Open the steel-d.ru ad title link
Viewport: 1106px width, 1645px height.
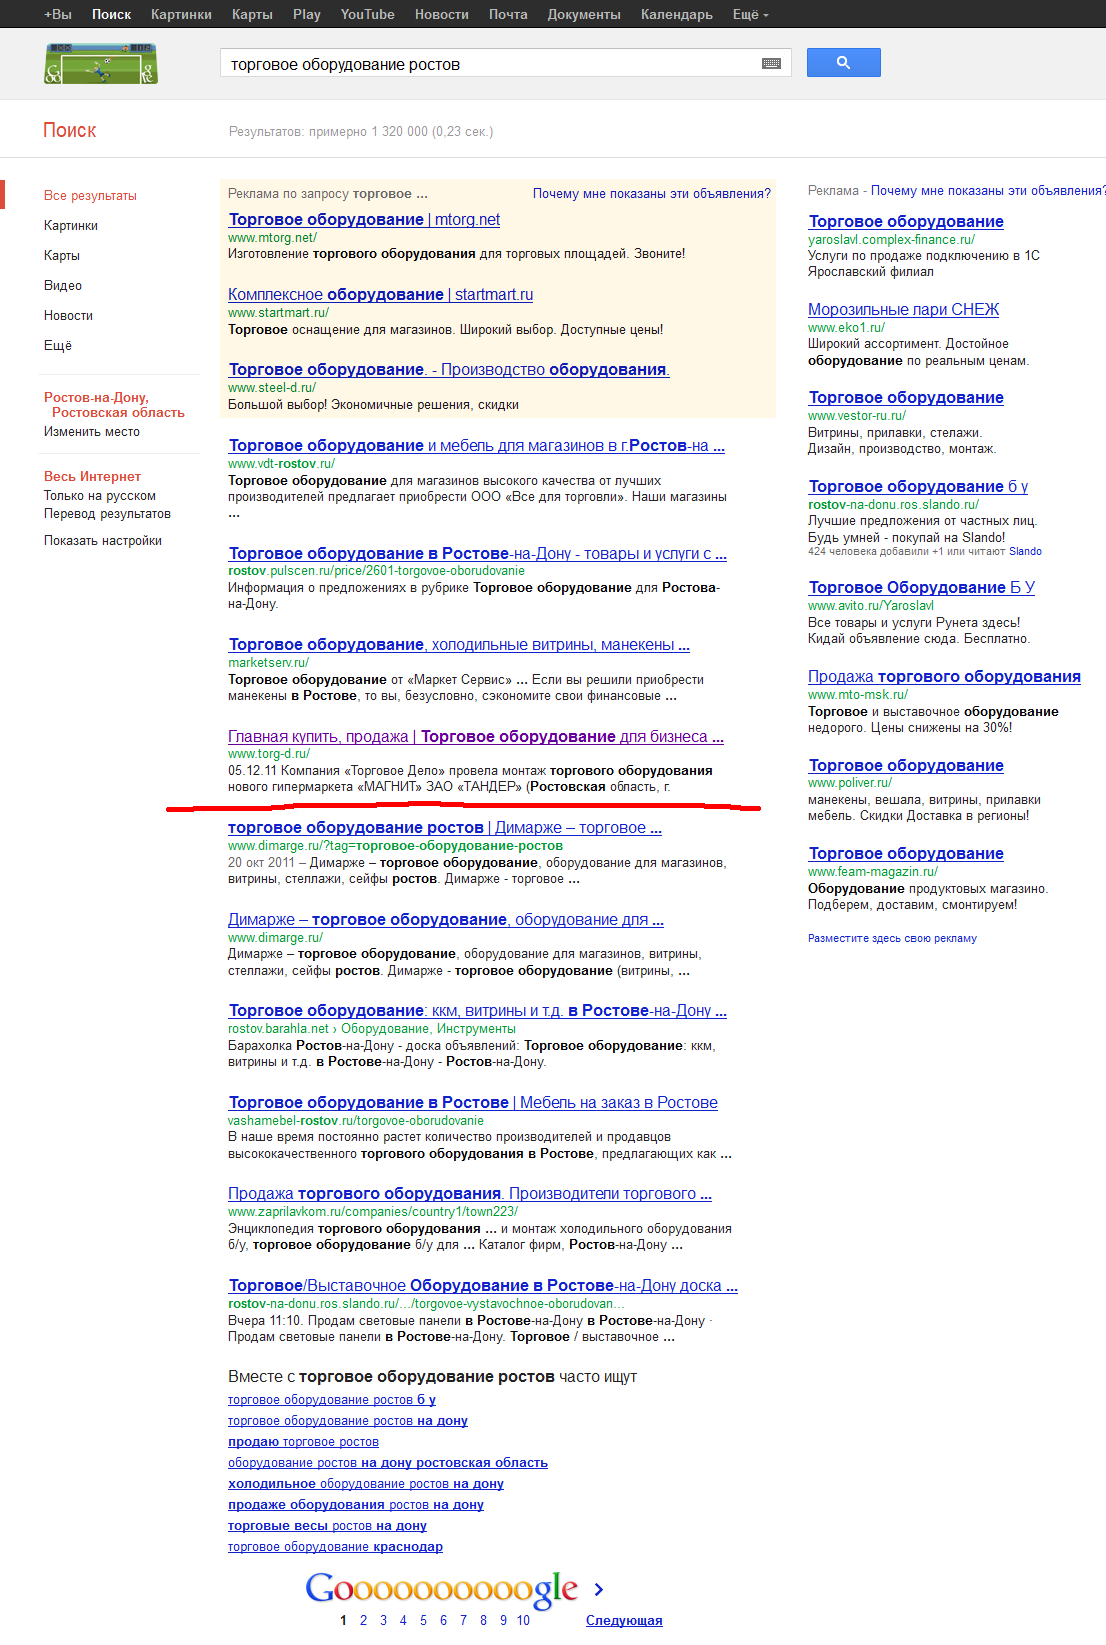point(449,370)
